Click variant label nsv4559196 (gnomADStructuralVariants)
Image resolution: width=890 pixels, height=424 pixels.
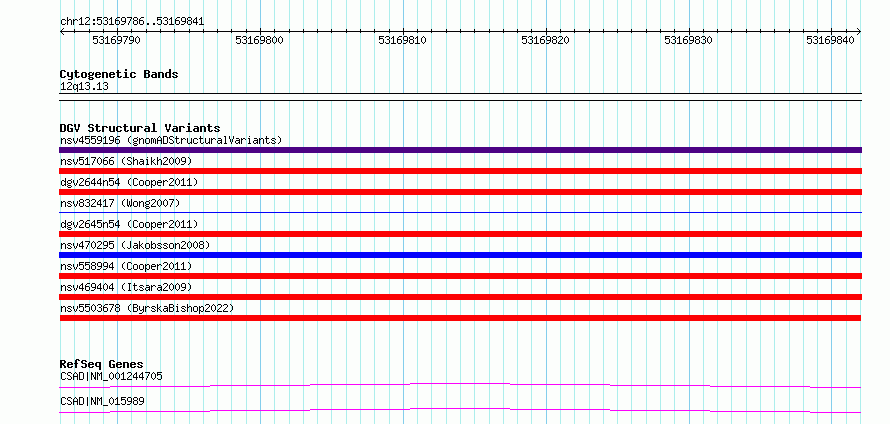point(171,140)
